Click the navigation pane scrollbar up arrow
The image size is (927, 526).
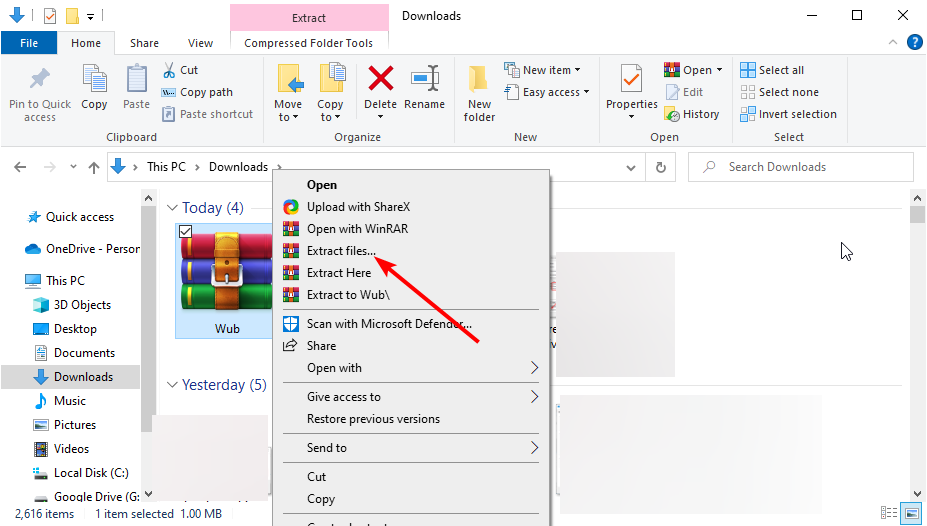(x=148, y=199)
